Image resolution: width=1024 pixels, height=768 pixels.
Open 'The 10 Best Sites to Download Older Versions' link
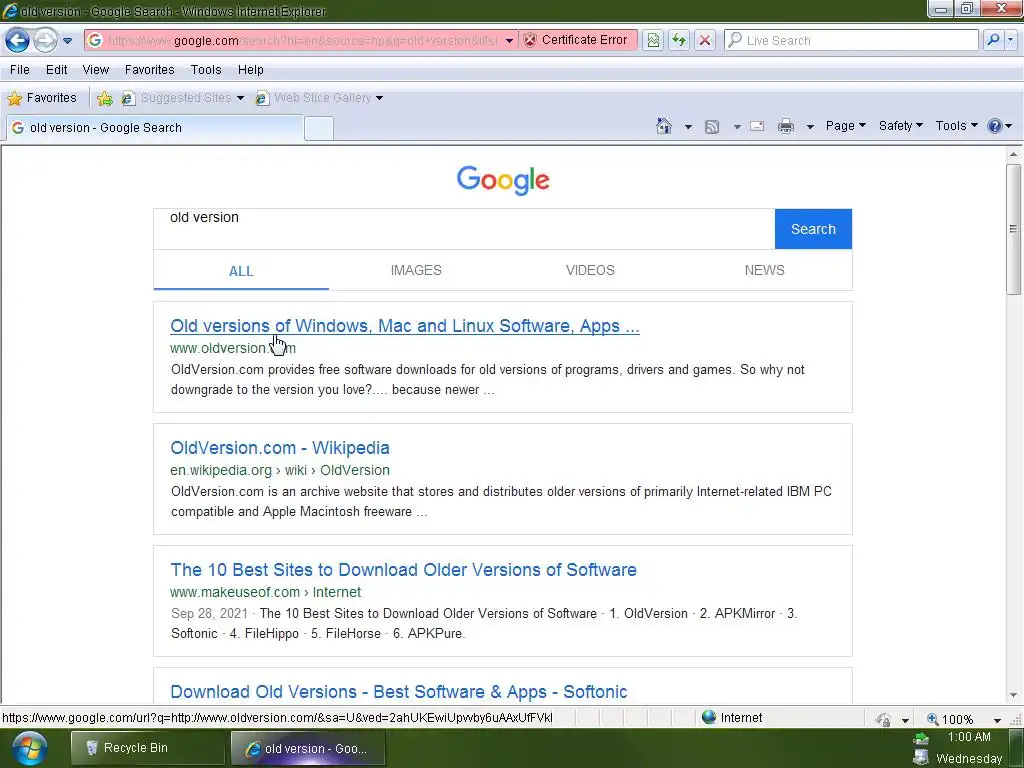[404, 570]
